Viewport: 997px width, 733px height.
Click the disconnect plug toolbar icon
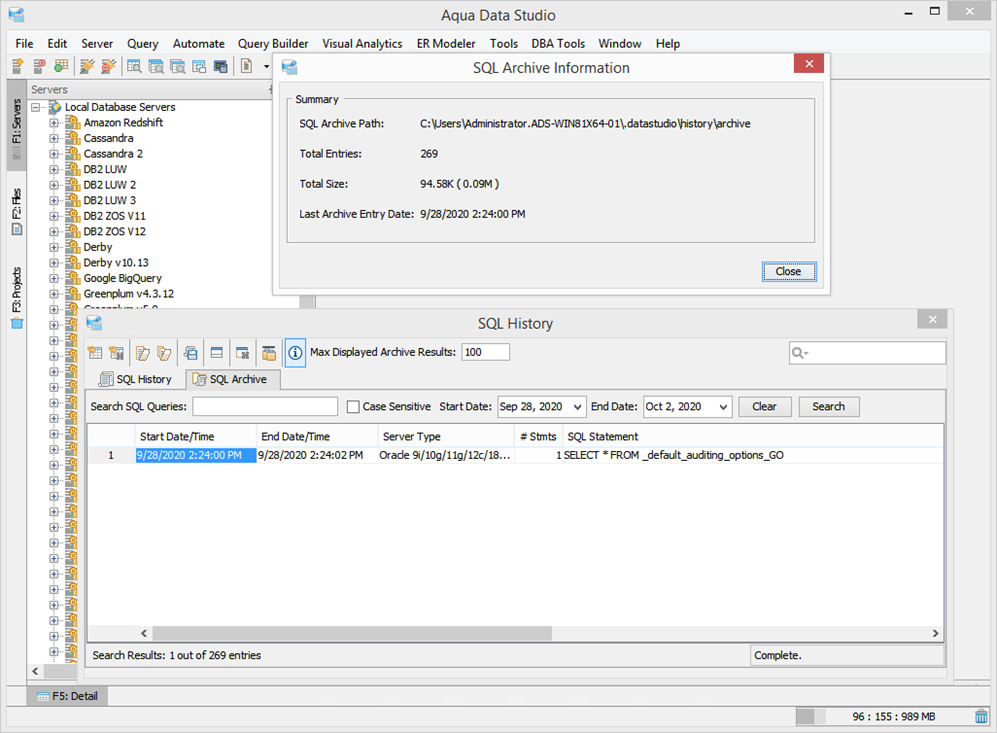109,65
